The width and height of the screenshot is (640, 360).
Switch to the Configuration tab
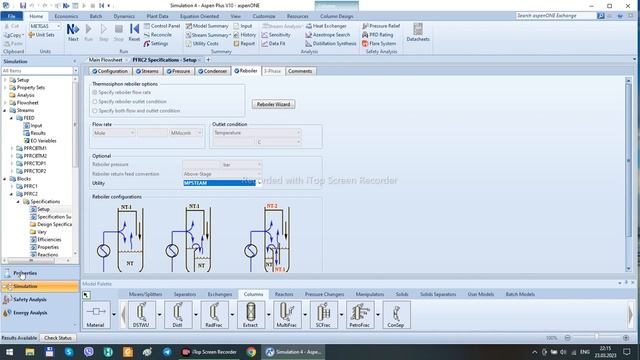pos(110,71)
